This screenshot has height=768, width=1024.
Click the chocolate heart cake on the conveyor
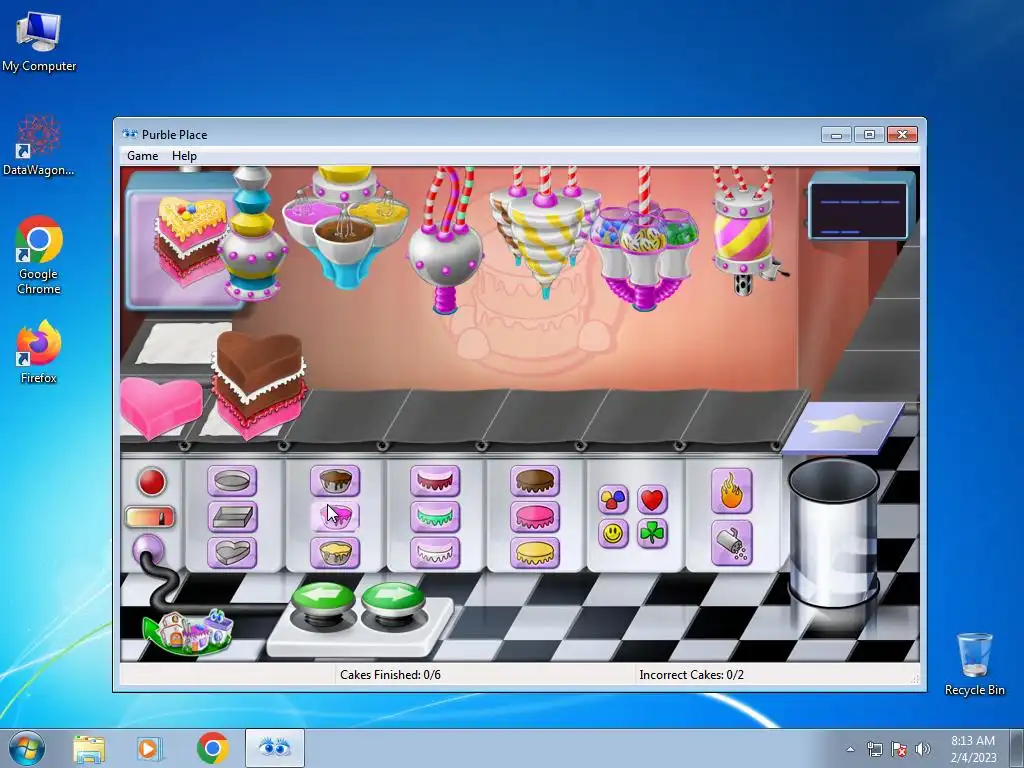259,384
